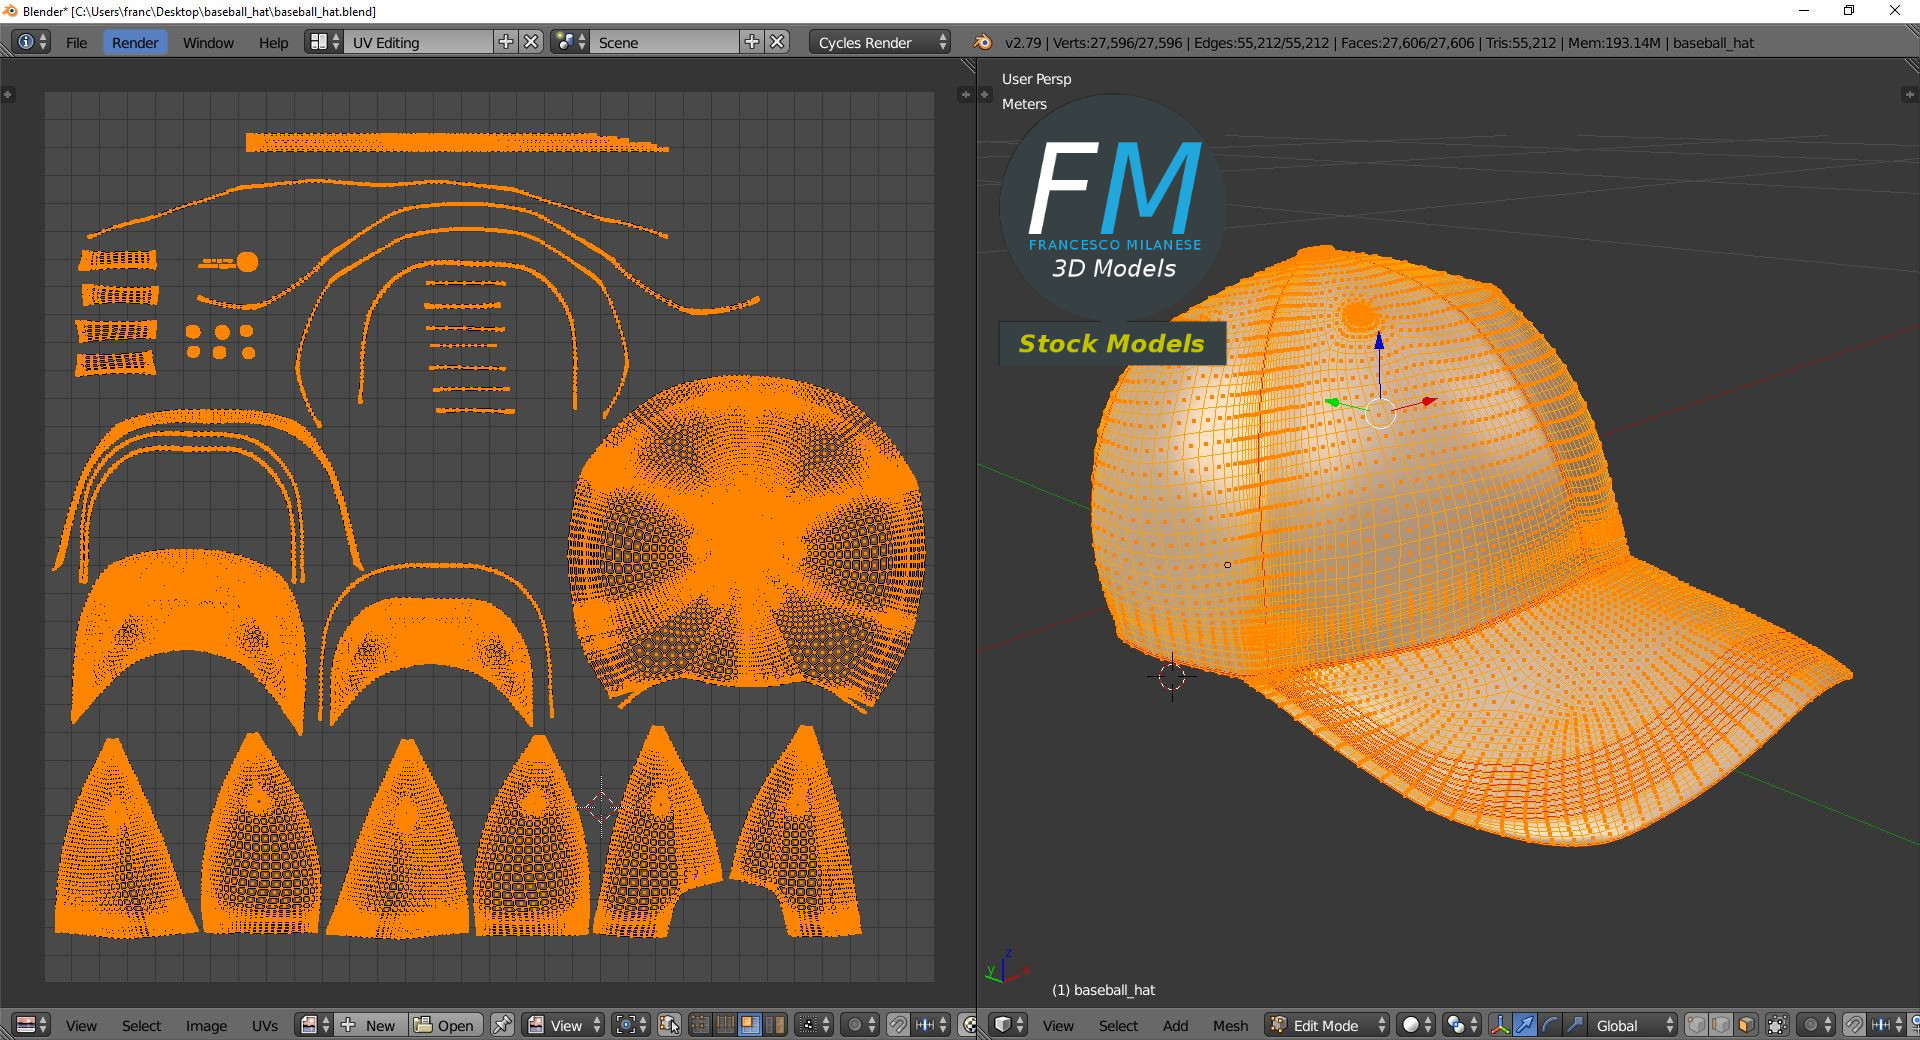Switch to vertex select mode in 3D view
Viewport: 1920px width, 1040px height.
[1697, 1025]
